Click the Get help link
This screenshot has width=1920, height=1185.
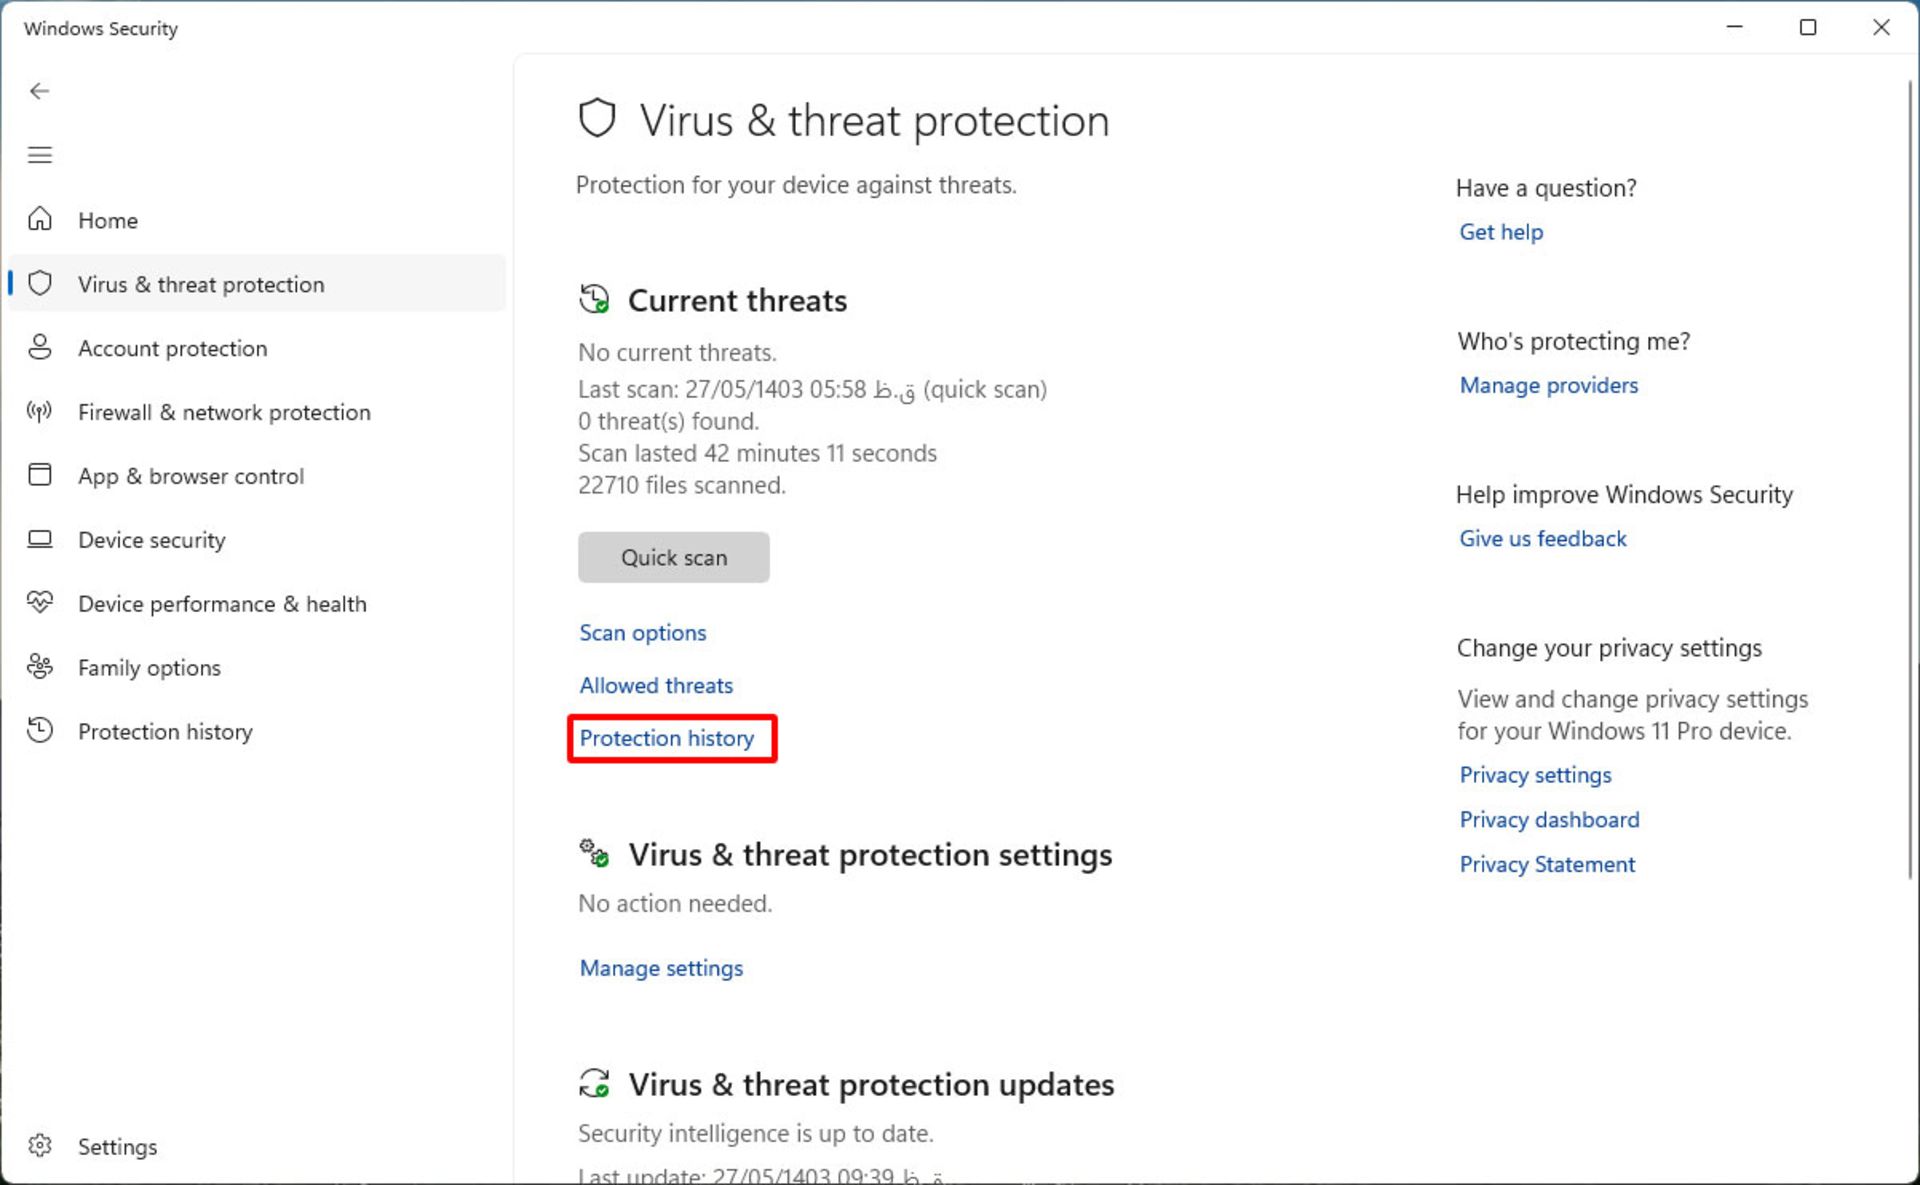coord(1501,232)
